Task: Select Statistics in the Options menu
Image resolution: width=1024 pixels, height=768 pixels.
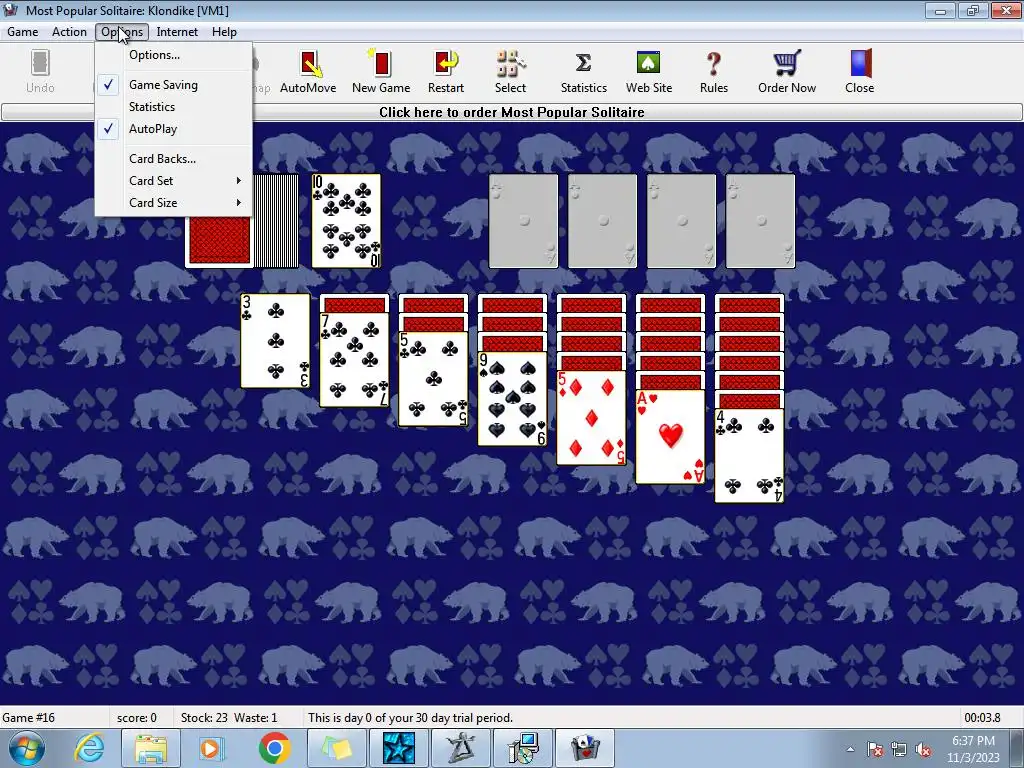Action: (x=174, y=107)
